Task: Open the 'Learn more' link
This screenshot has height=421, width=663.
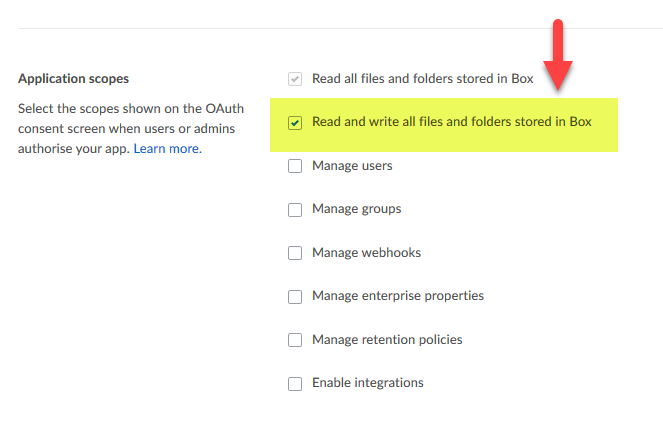Action: (x=167, y=149)
